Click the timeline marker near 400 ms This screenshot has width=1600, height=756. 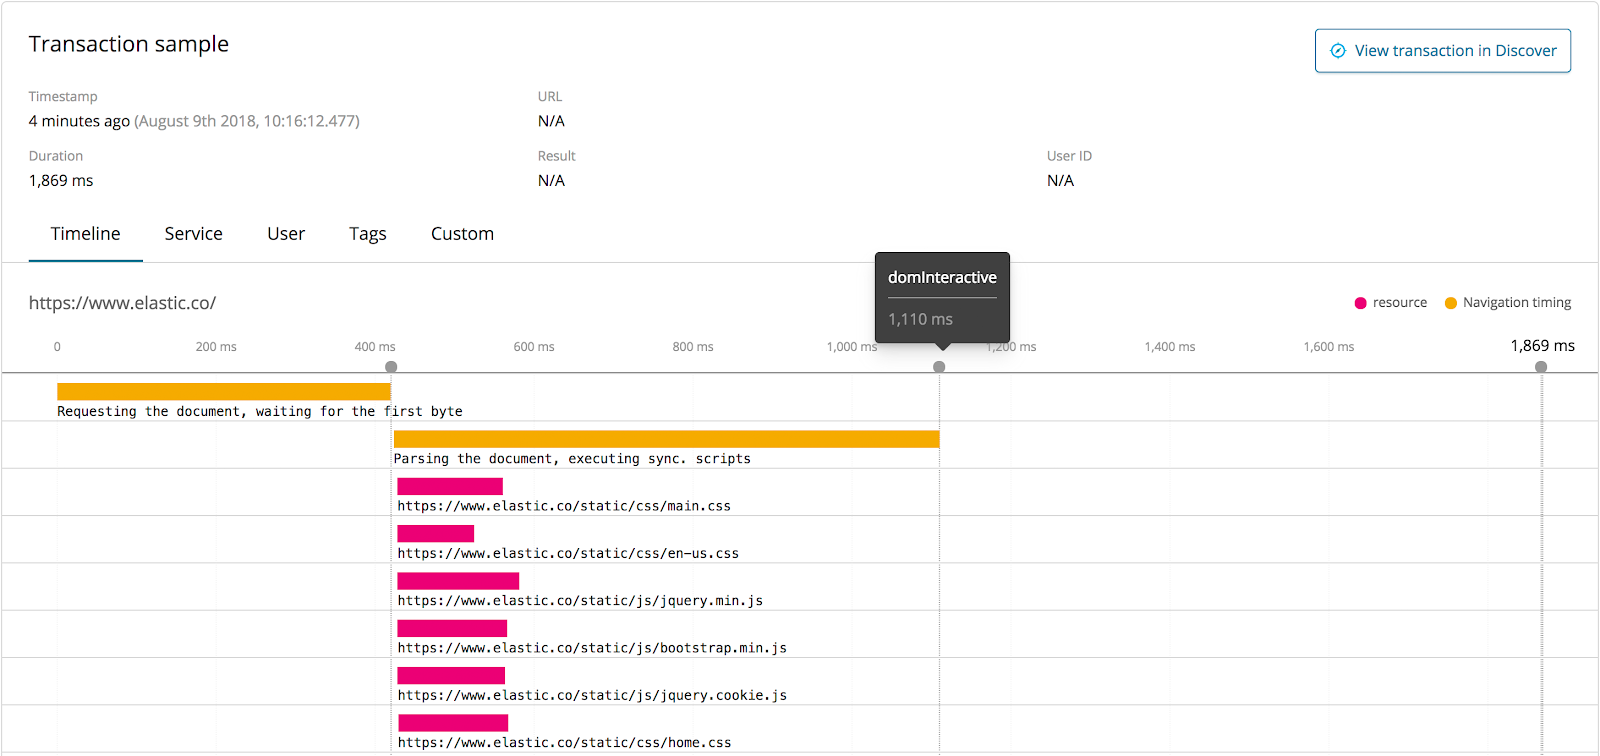[391, 367]
